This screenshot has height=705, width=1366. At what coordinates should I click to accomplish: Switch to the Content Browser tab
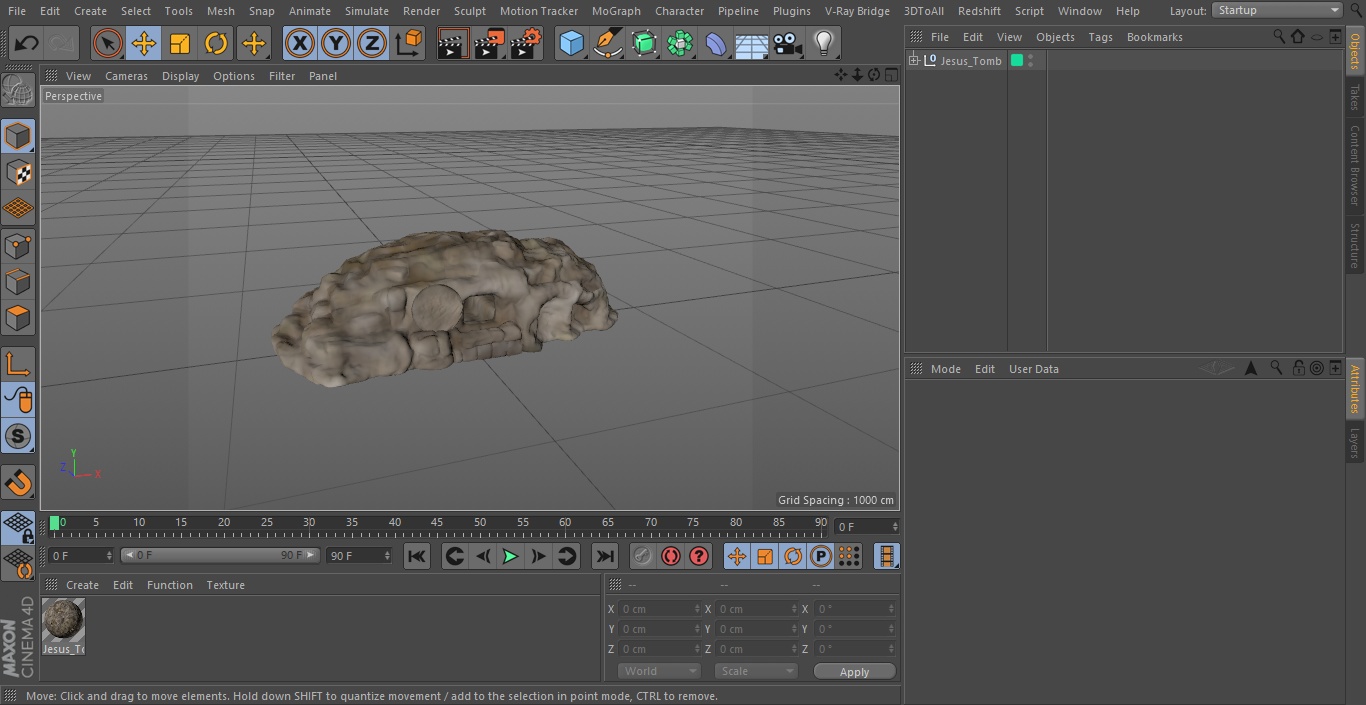pyautogui.click(x=1355, y=165)
